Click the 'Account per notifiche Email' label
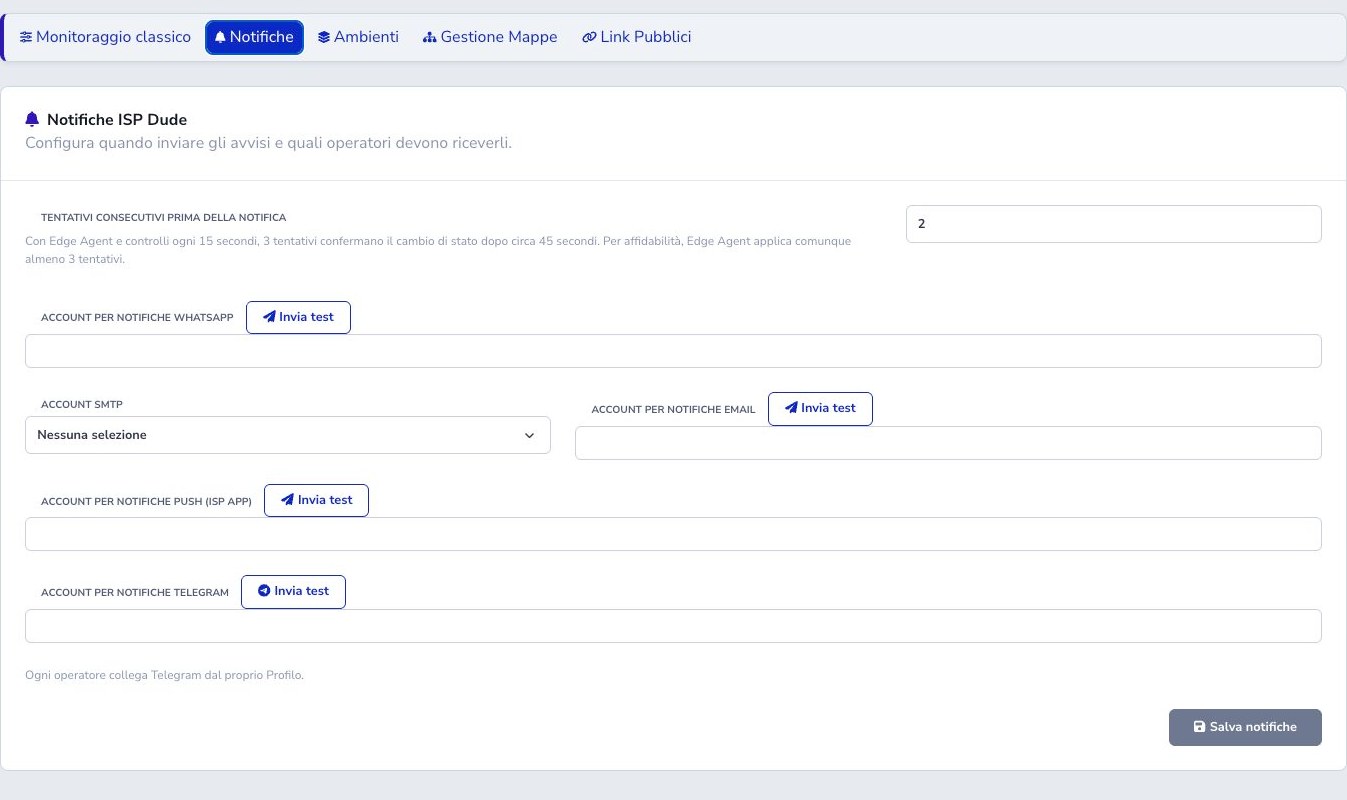This screenshot has width=1347, height=800. (674, 410)
